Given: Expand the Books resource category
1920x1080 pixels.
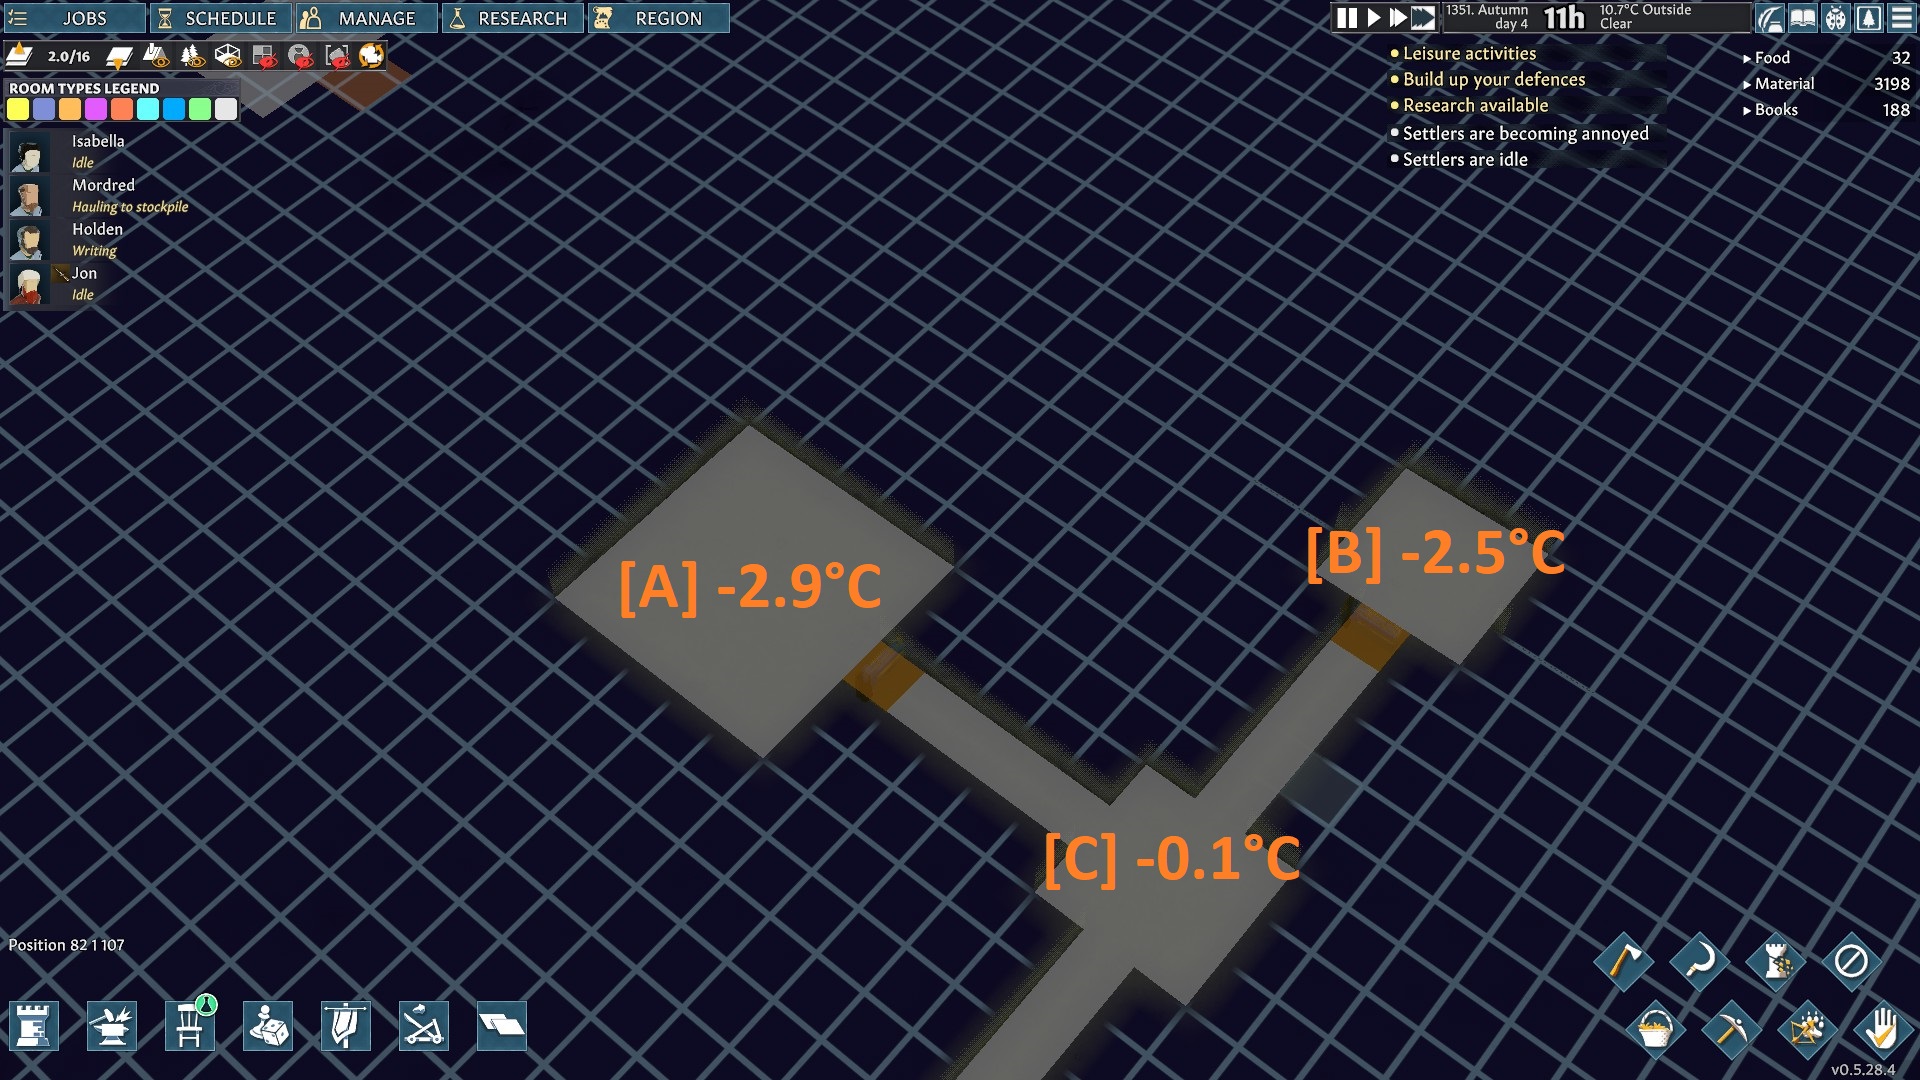Looking at the screenshot, I should (x=1775, y=110).
